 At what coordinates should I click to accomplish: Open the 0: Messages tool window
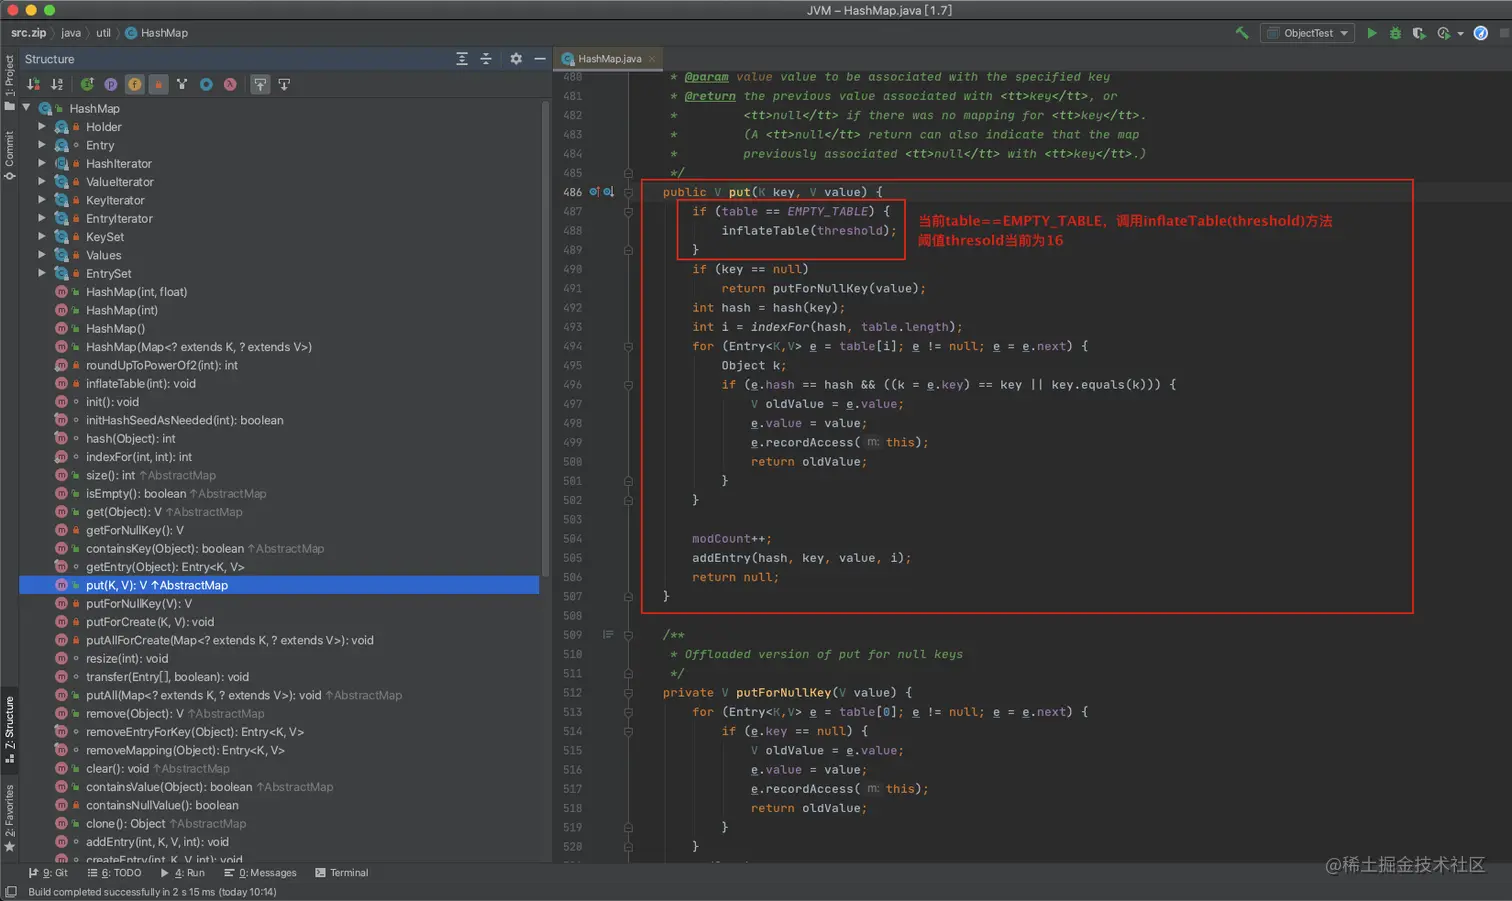pos(260,873)
